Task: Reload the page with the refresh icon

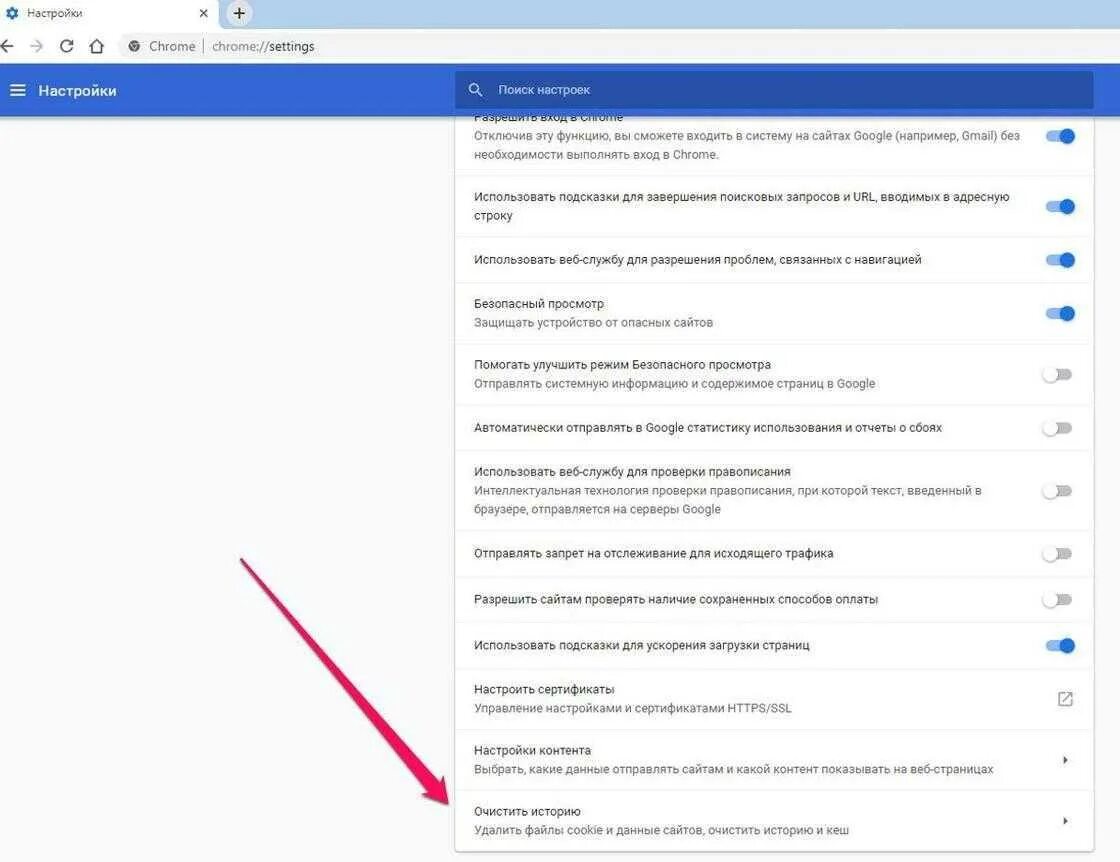Action: (x=66, y=46)
